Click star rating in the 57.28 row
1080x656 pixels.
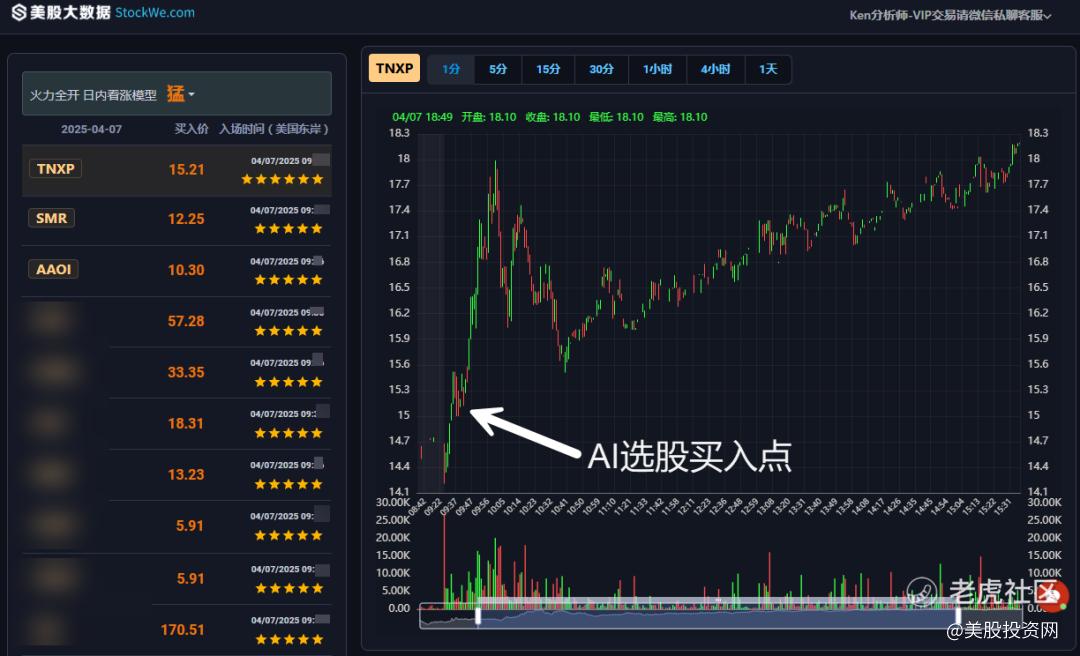[x=289, y=331]
